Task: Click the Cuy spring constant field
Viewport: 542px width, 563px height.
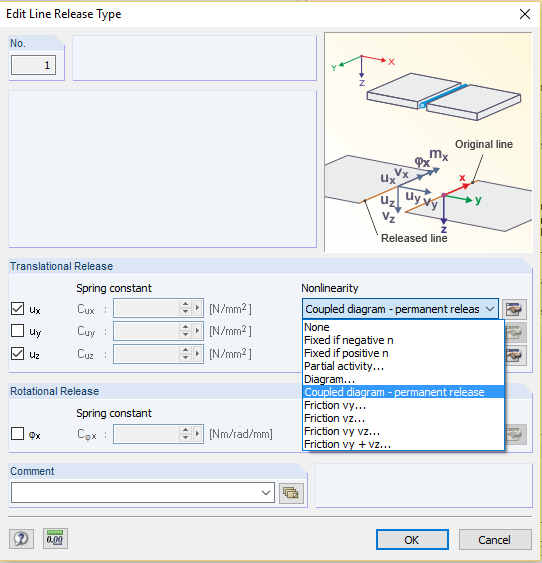Action: pos(146,331)
